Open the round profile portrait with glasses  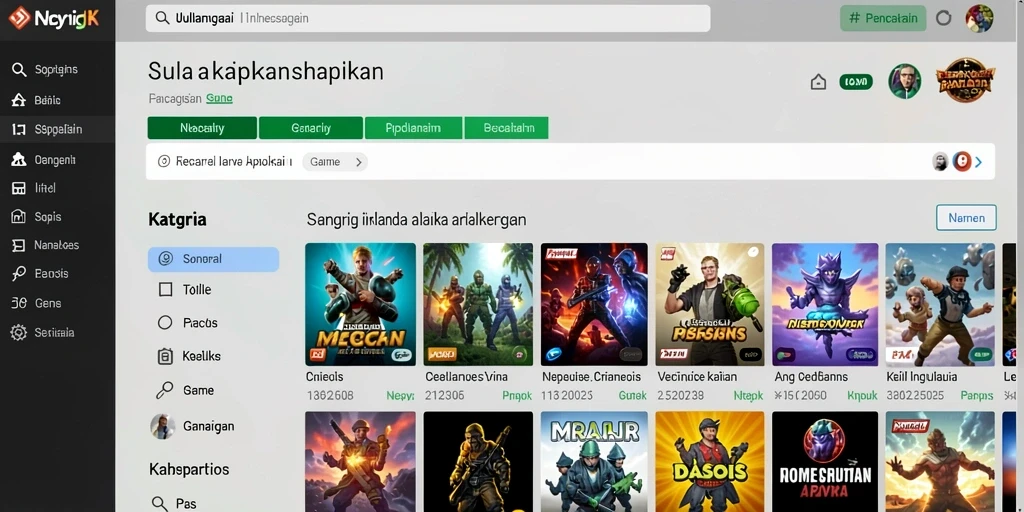click(904, 82)
